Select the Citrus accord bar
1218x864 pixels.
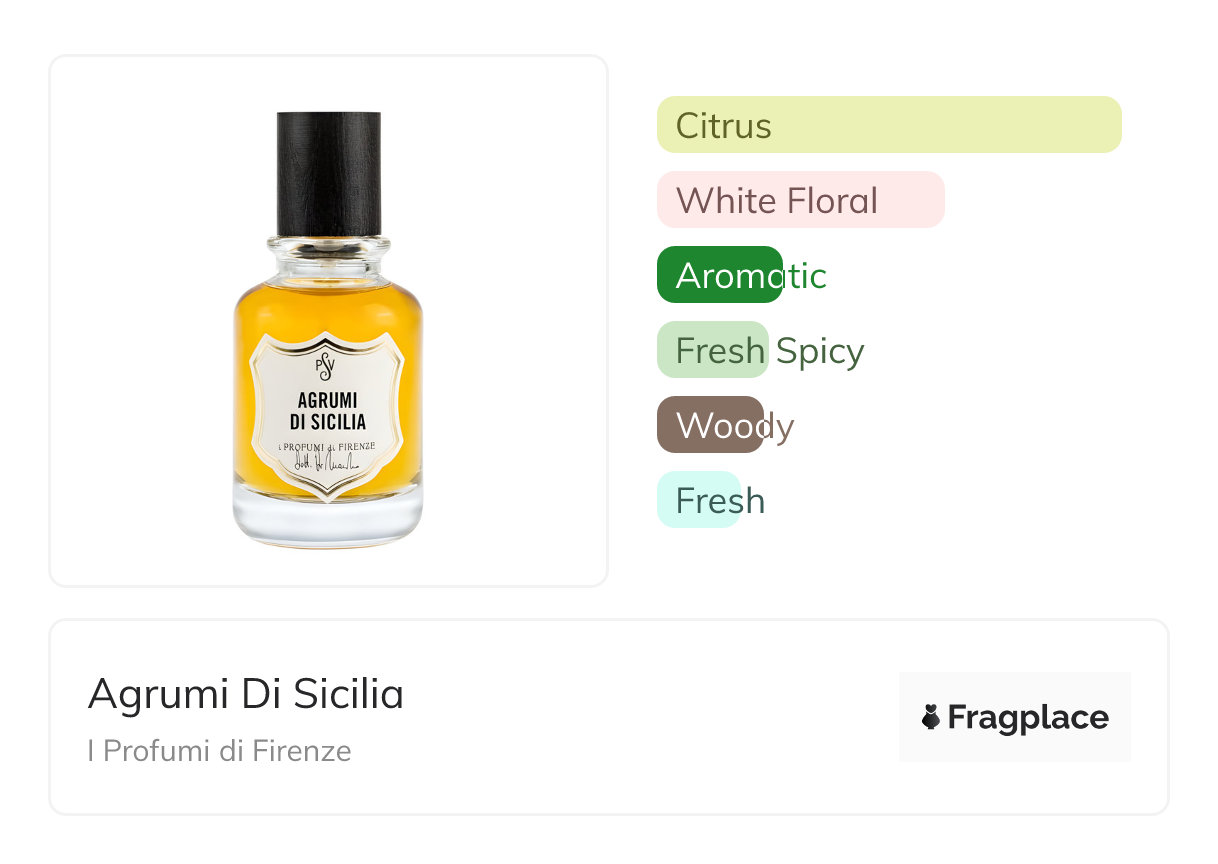tap(888, 125)
